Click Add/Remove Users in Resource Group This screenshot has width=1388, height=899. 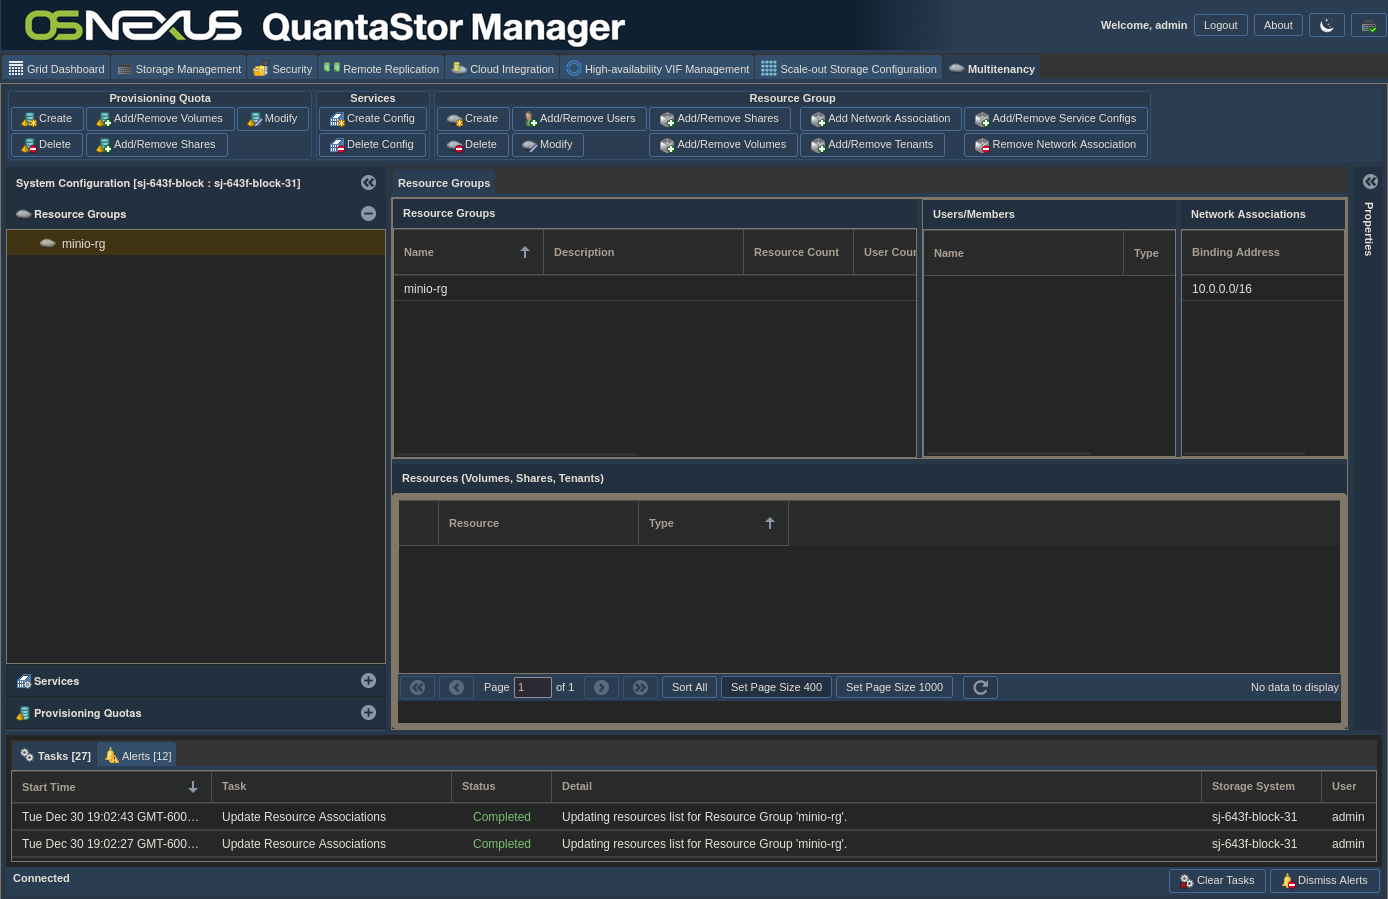(579, 119)
